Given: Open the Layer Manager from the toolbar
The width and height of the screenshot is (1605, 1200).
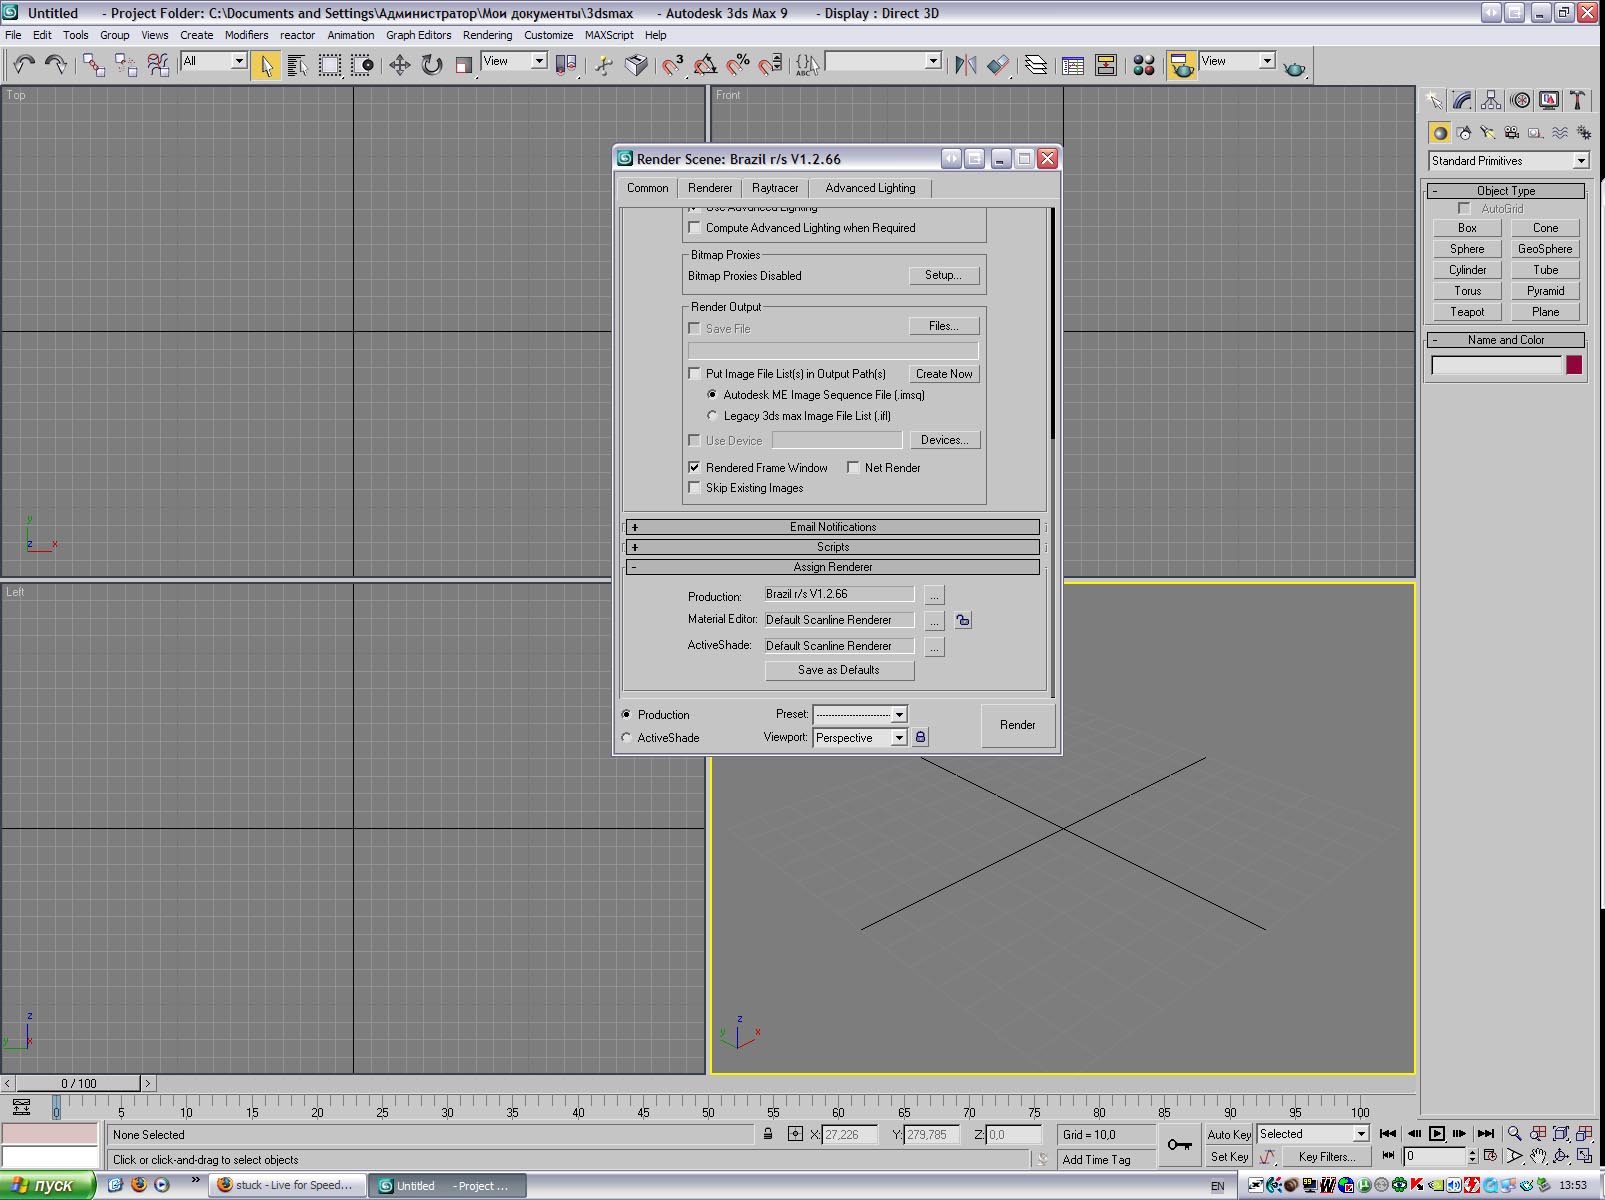Looking at the screenshot, I should pos(1036,66).
